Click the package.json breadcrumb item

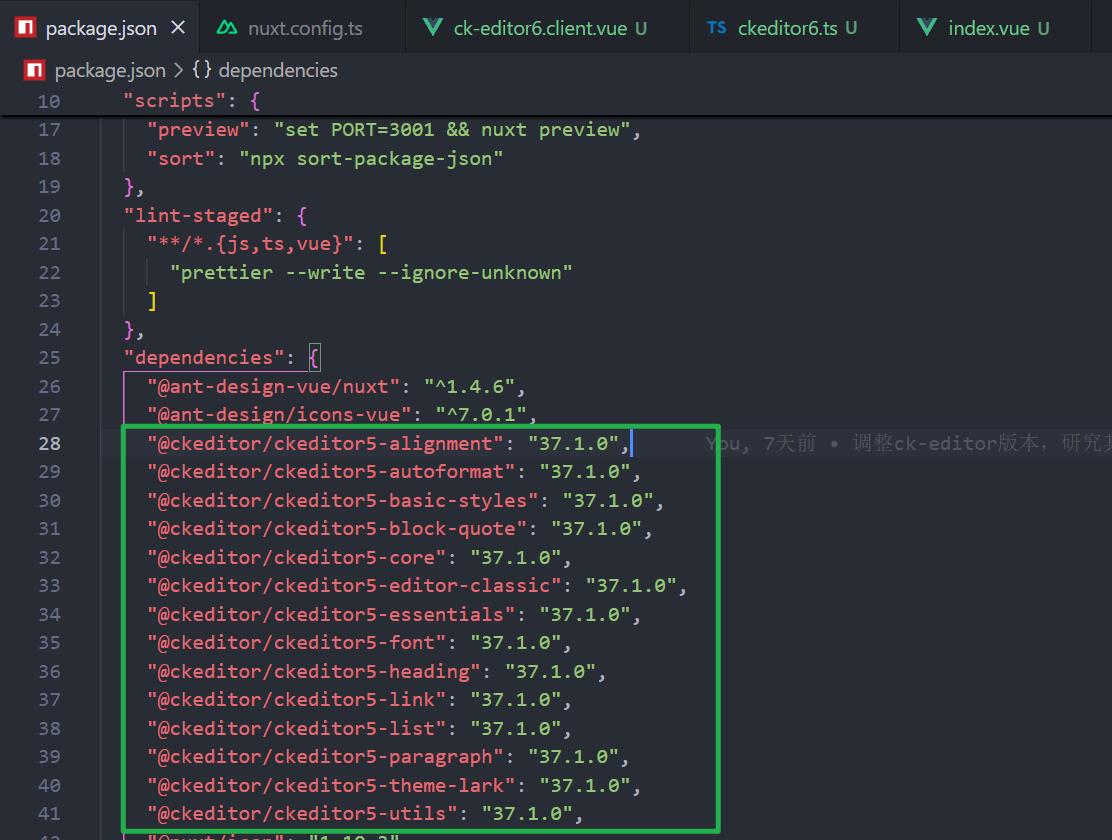110,70
